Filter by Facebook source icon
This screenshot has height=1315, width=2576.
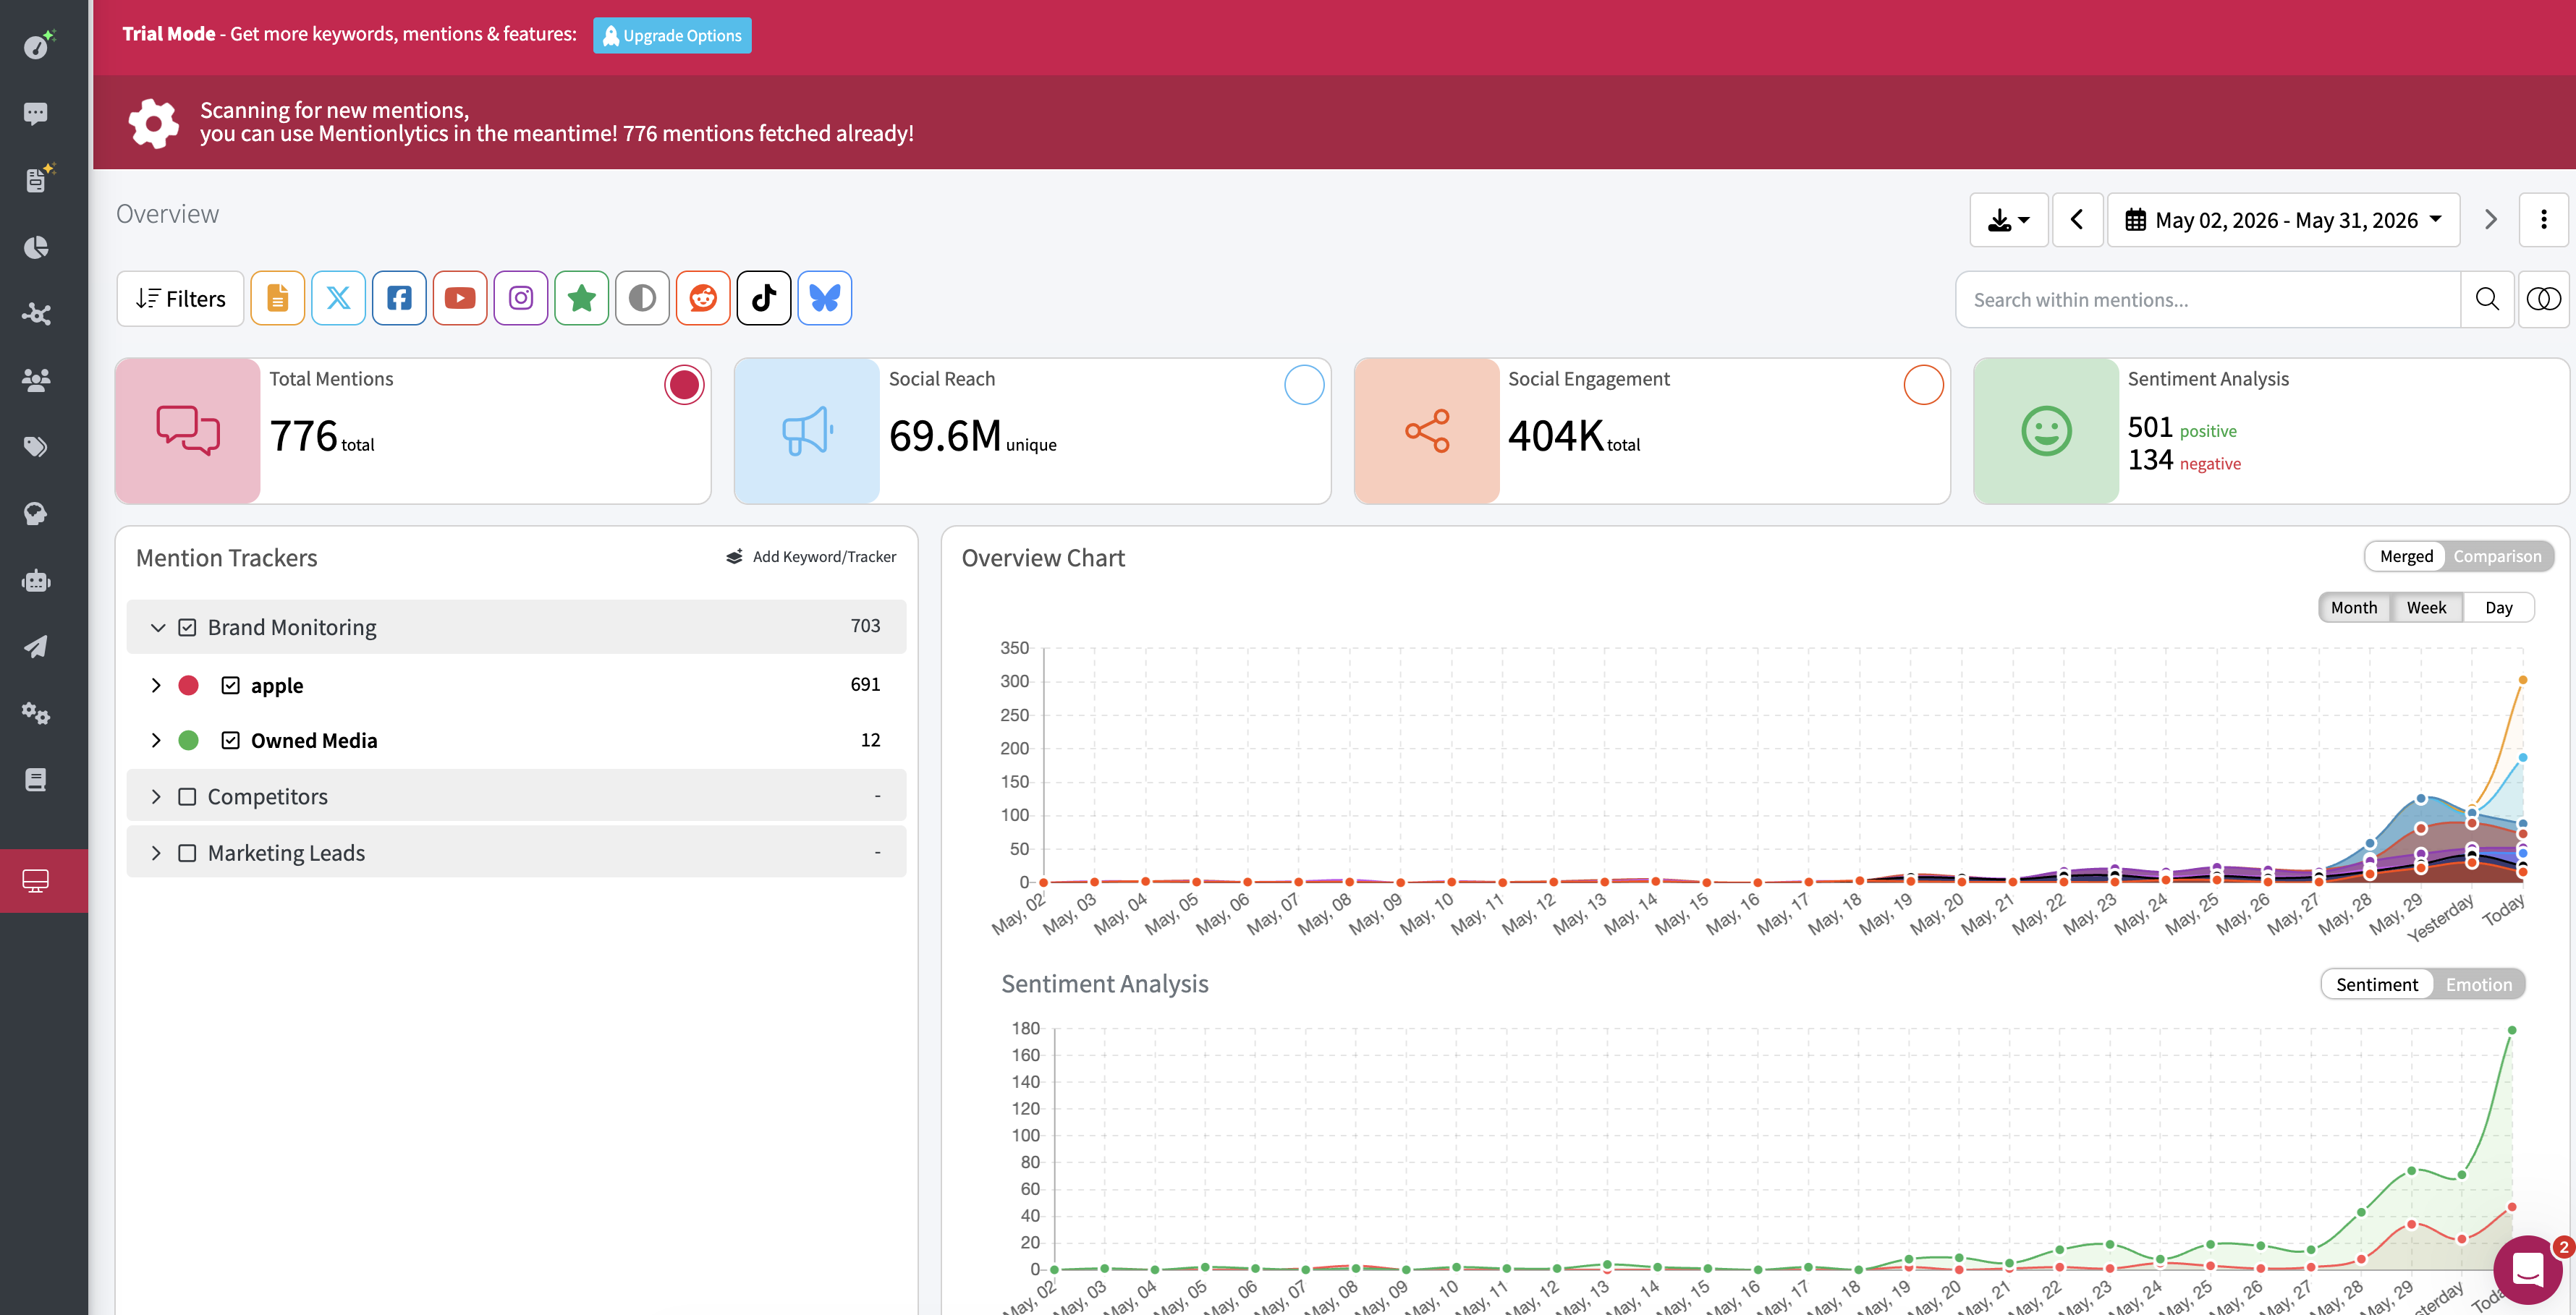[399, 298]
